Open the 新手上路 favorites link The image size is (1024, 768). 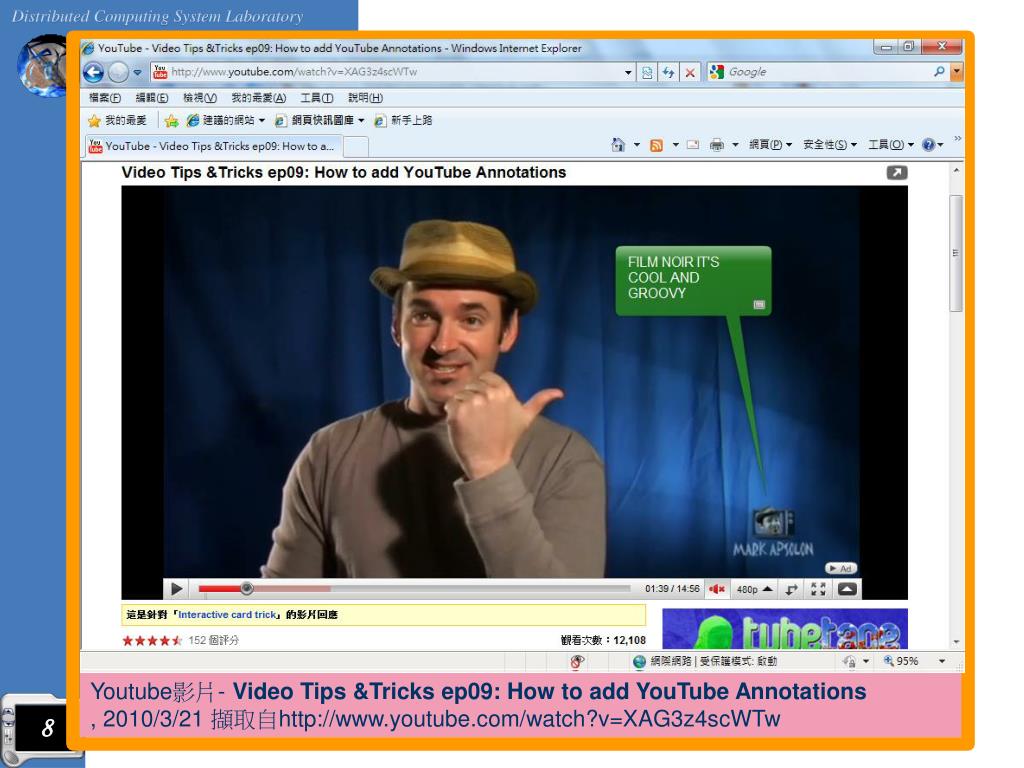(404, 120)
